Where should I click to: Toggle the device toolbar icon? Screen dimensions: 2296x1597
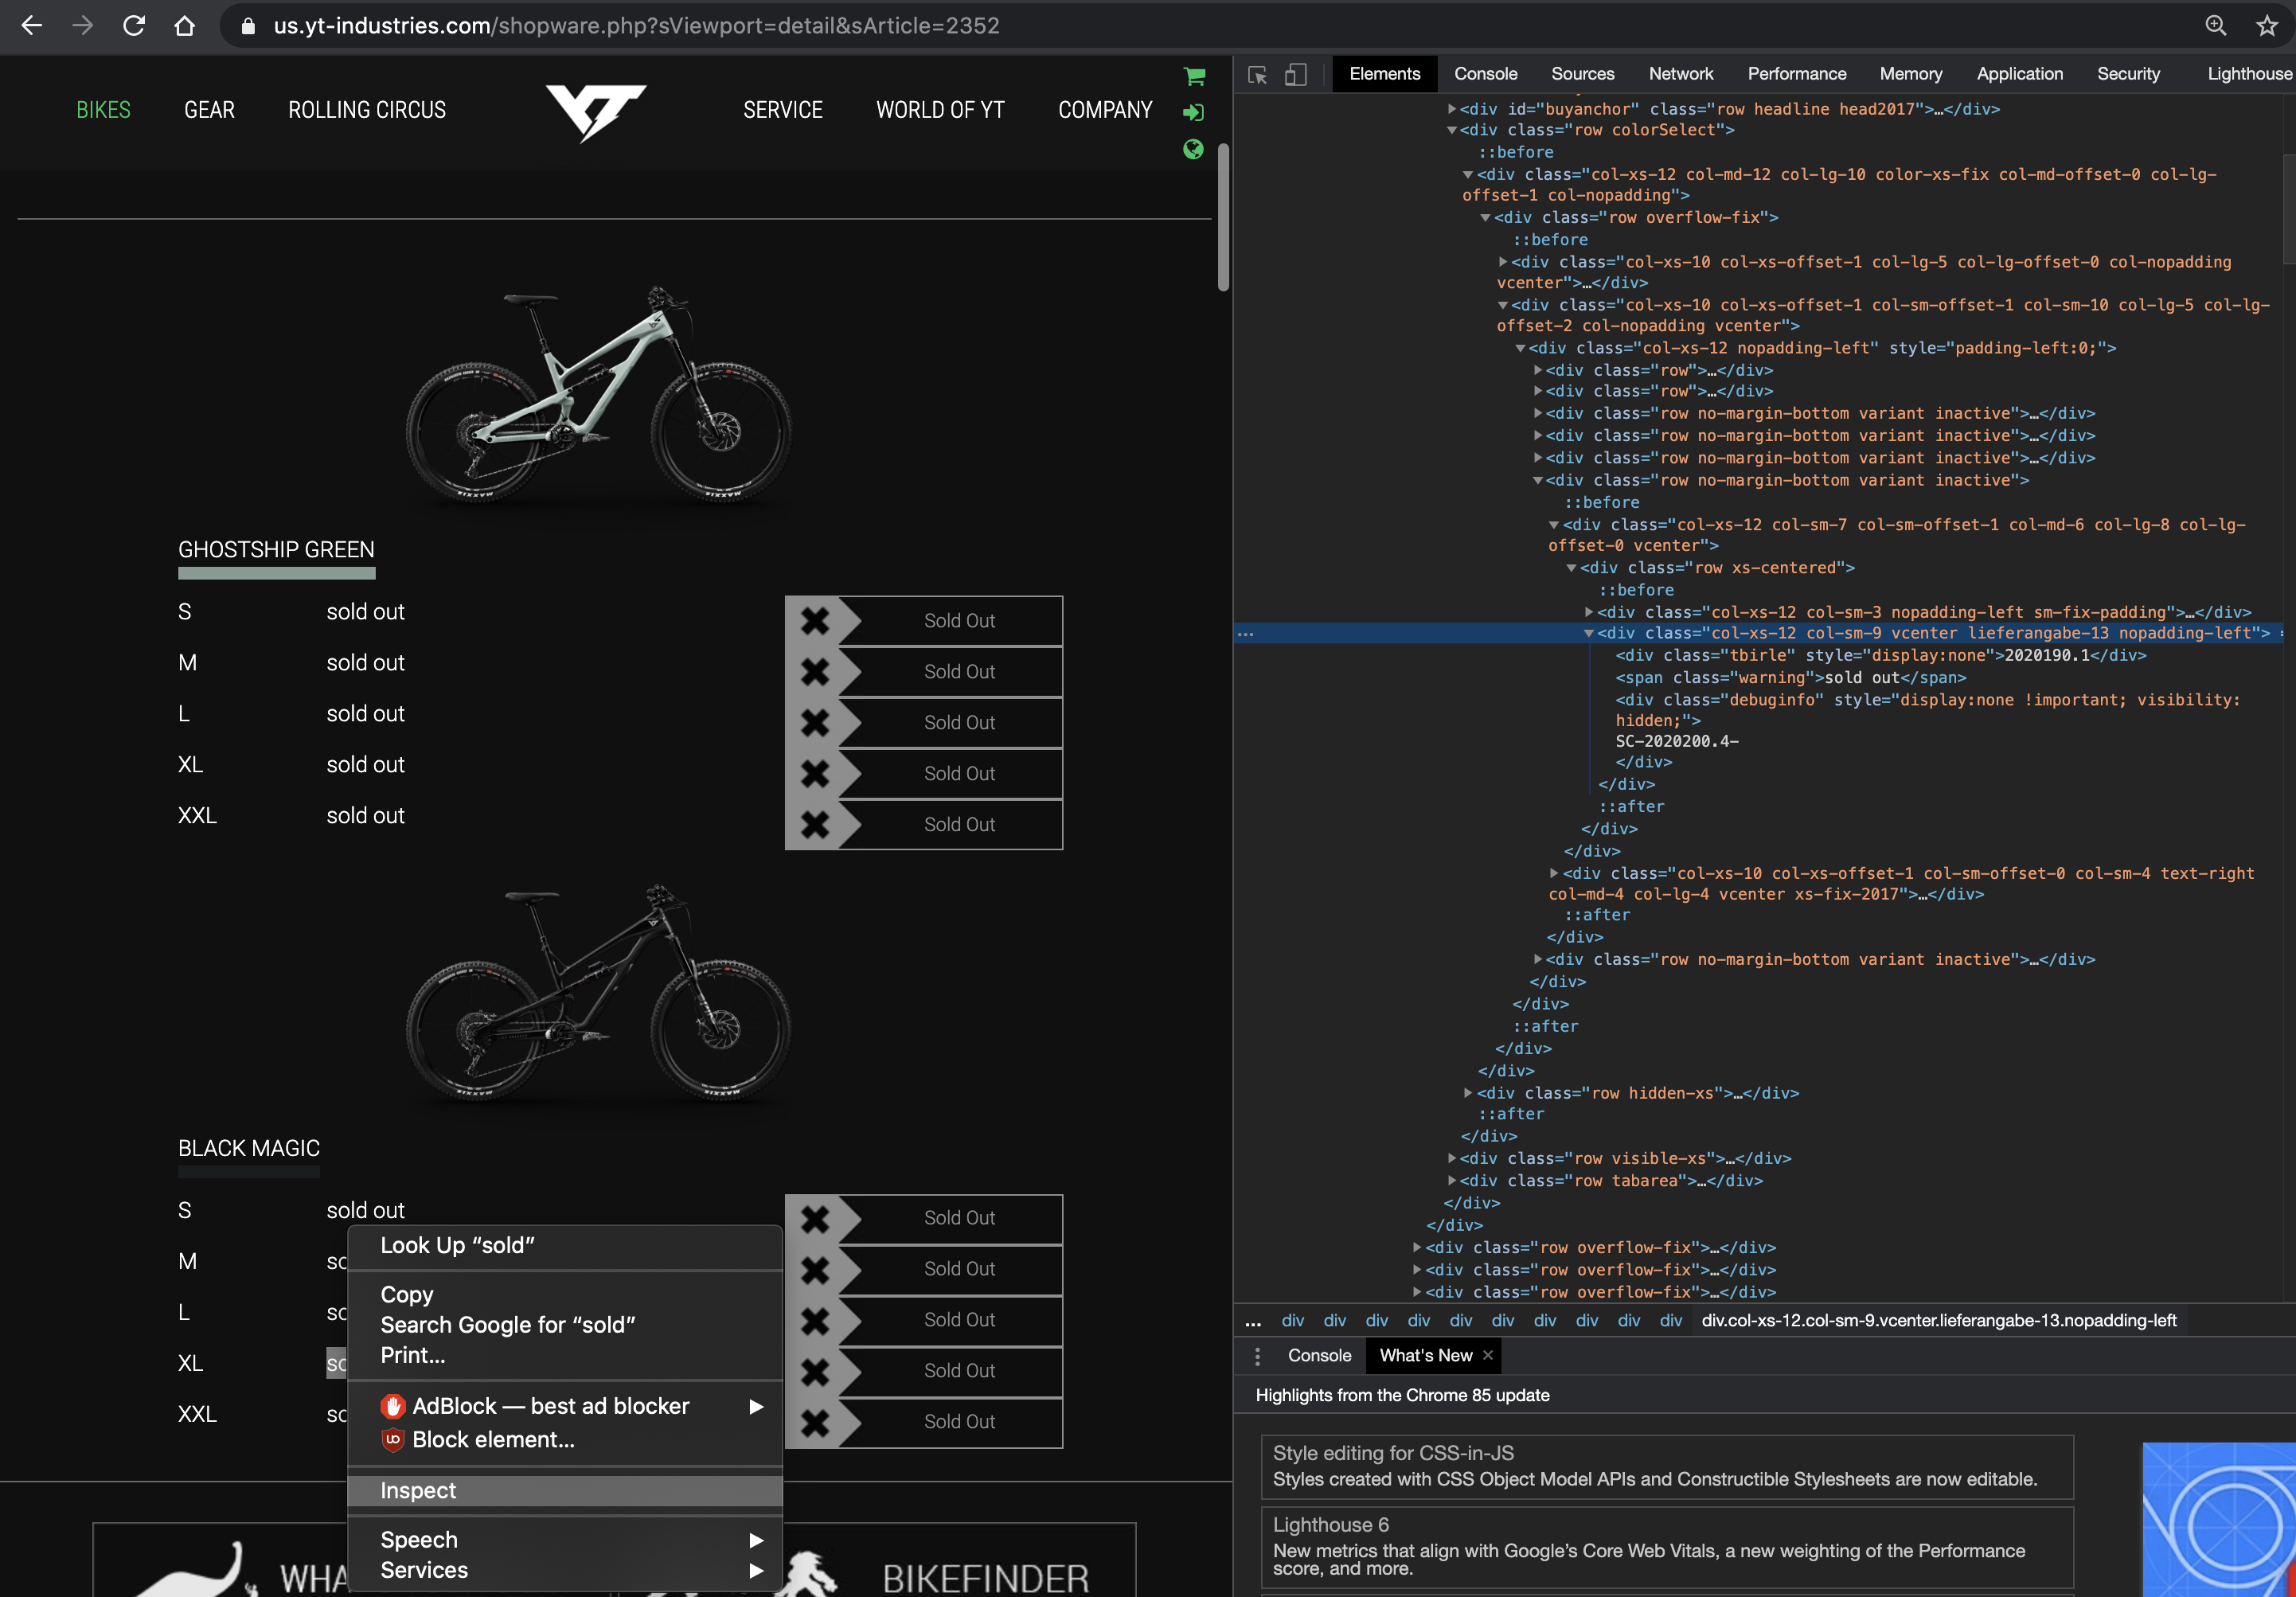[1295, 75]
